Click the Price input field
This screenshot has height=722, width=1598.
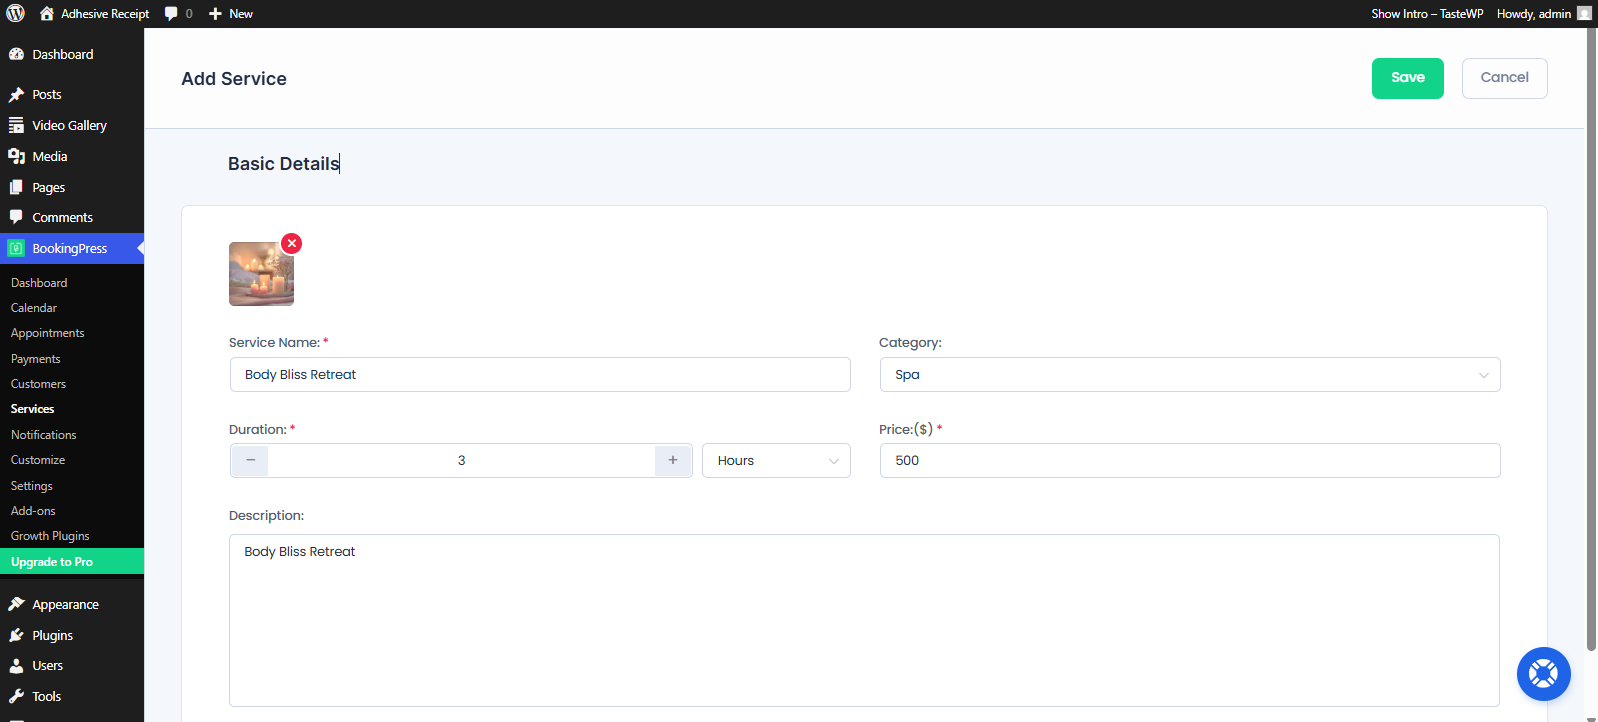tap(1189, 461)
